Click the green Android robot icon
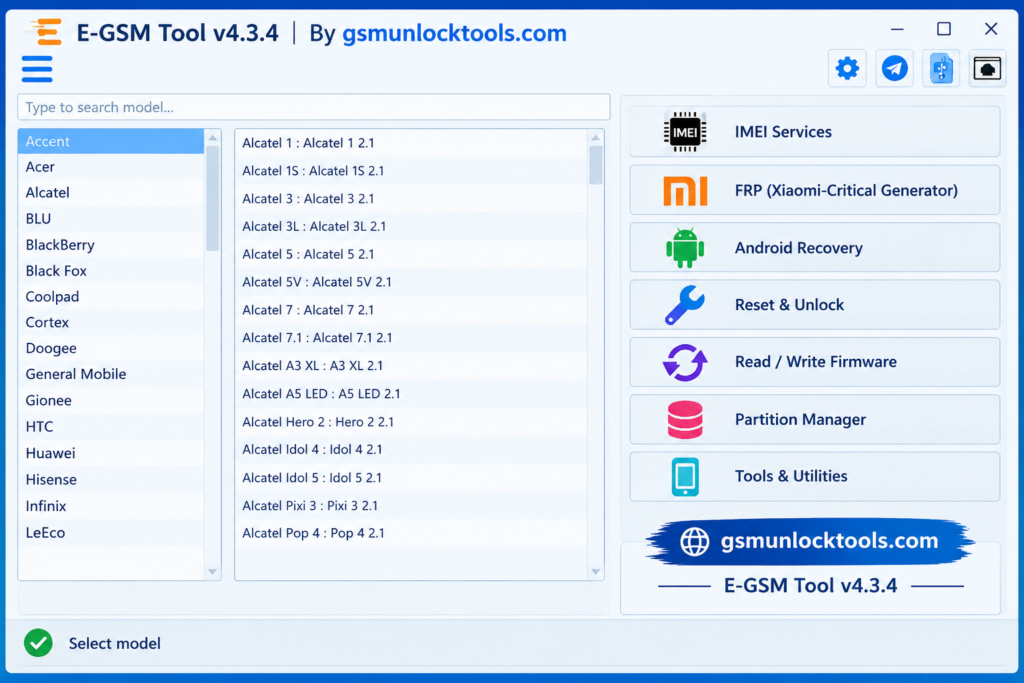Viewport: 1024px width, 683px height. pyautogui.click(x=684, y=247)
